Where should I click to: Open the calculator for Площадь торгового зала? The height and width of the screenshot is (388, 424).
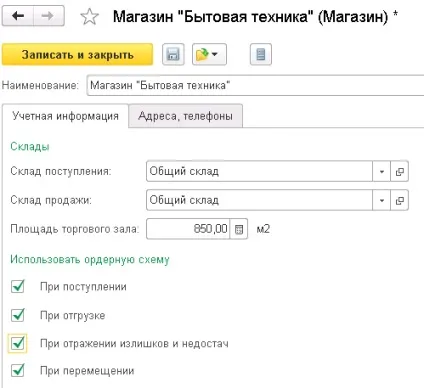tap(239, 229)
